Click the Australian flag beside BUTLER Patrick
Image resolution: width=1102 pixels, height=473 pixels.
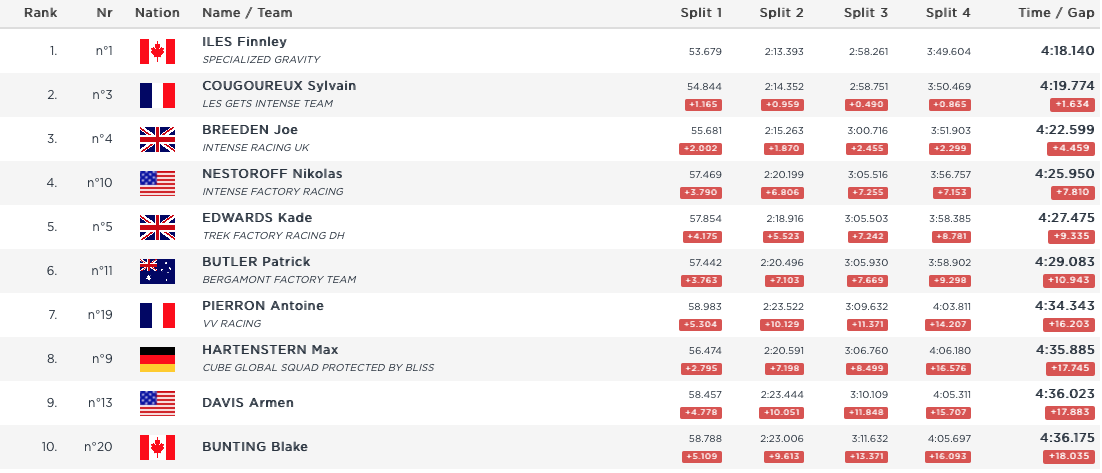pyautogui.click(x=157, y=271)
